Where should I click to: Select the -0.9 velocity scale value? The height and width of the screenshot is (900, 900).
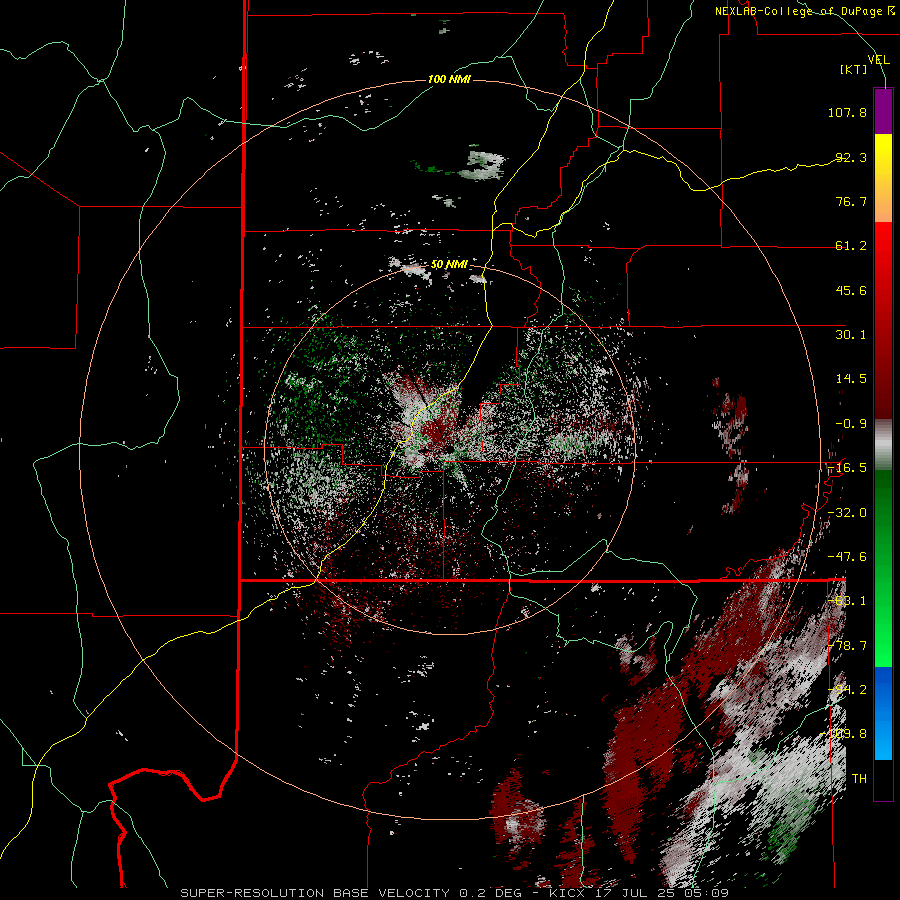(851, 424)
